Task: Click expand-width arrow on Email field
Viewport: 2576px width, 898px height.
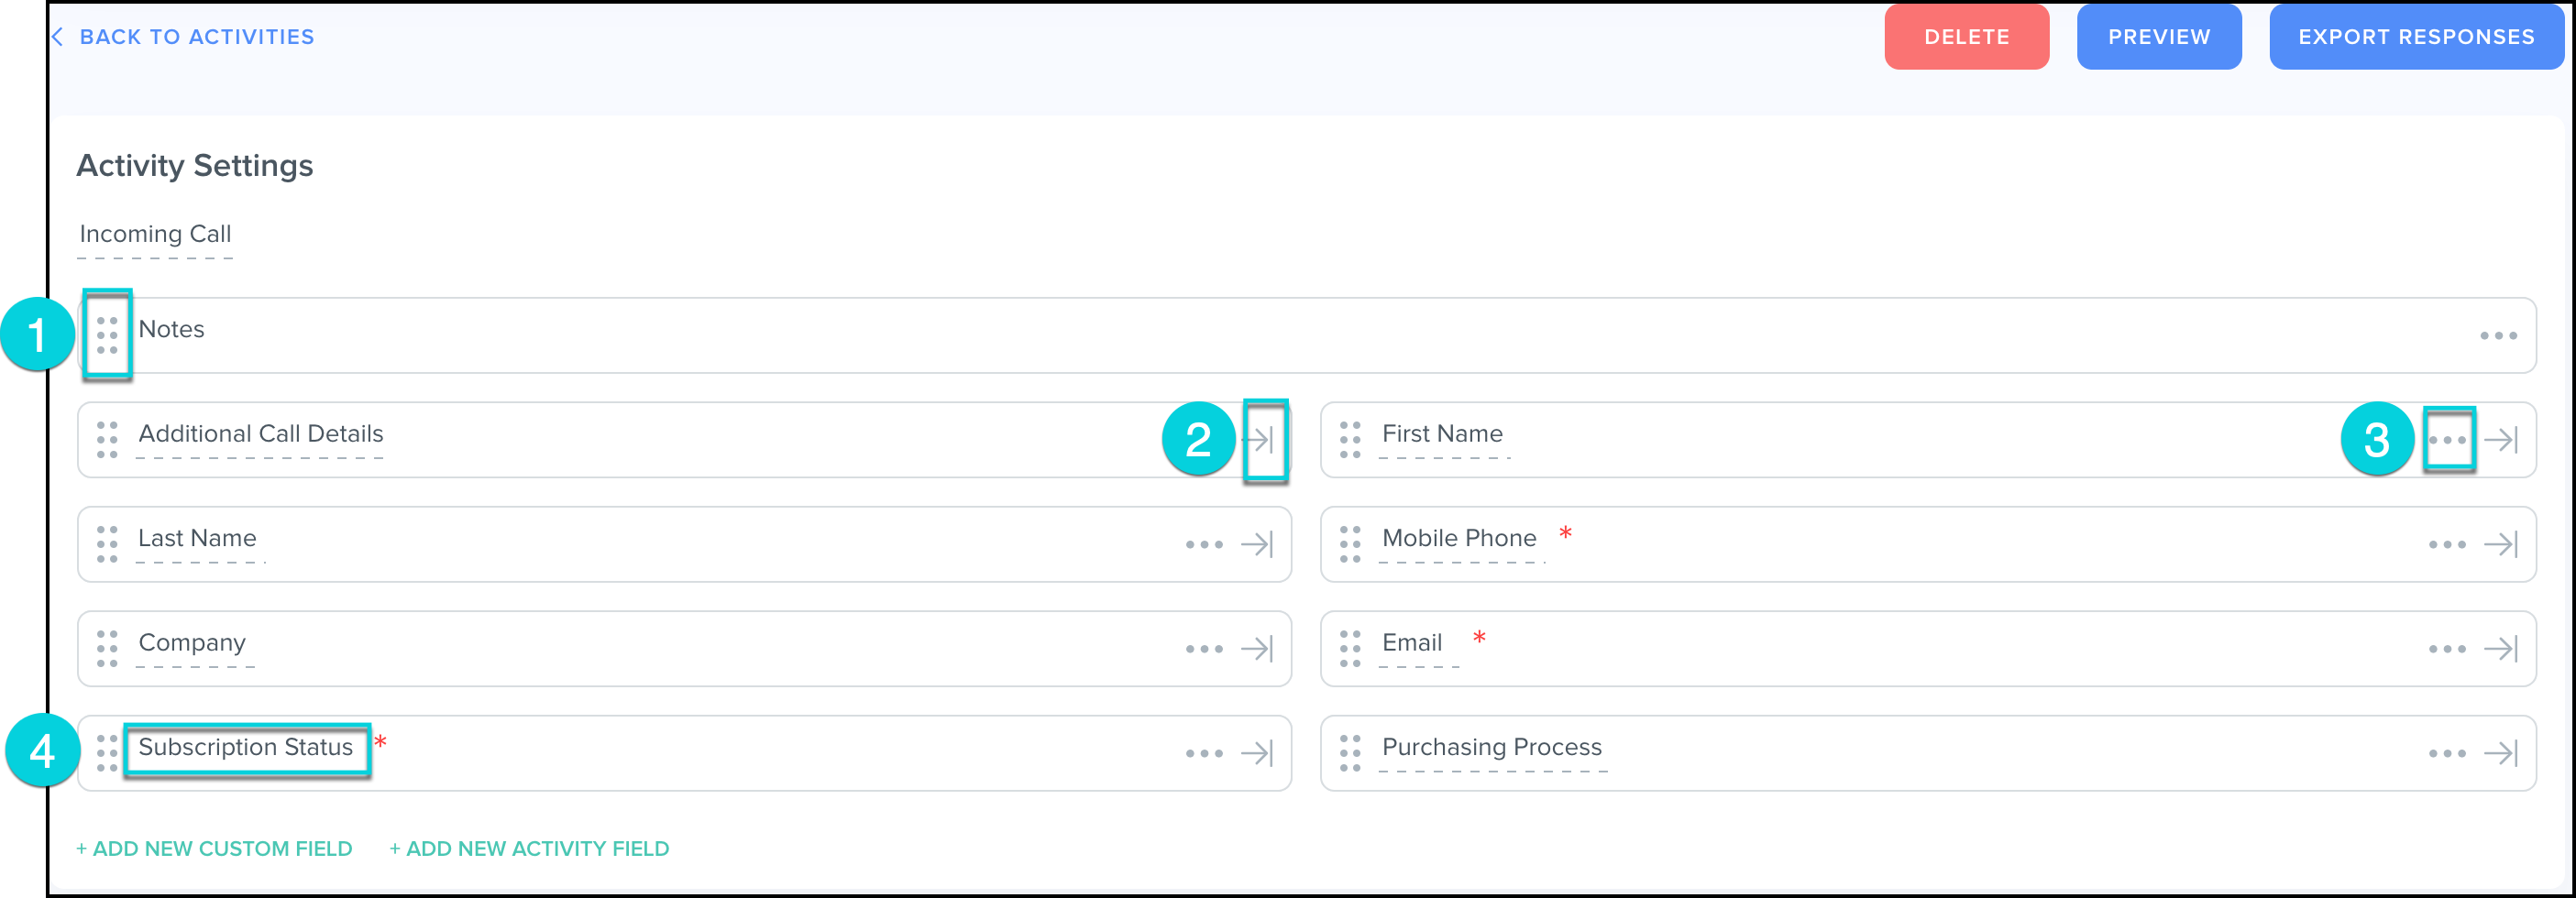Action: (2501, 649)
